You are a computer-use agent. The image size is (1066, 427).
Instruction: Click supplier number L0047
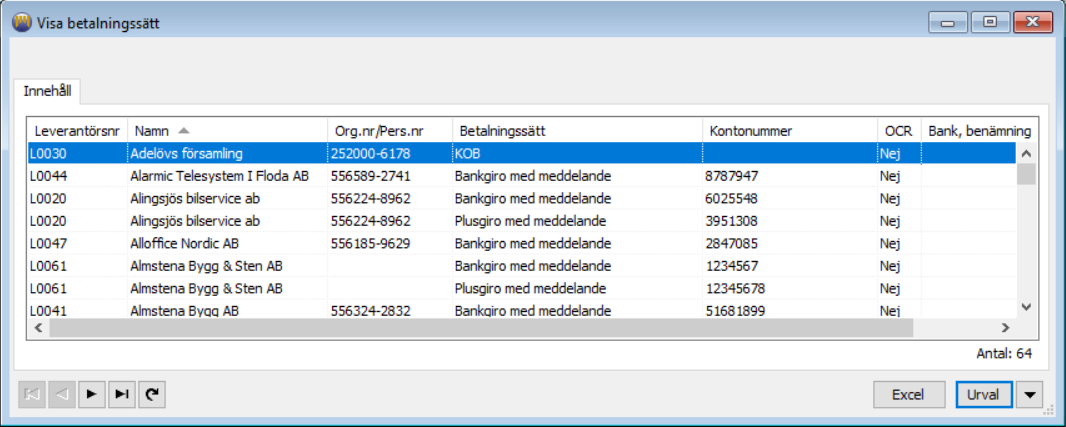pyautogui.click(x=48, y=243)
